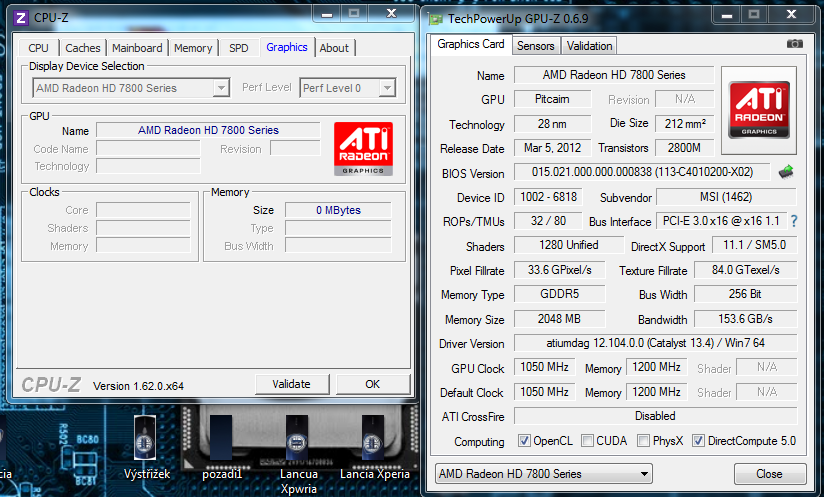The height and width of the screenshot is (497, 824).
Task: Toggle the PhysX checkbox
Action: 643,441
